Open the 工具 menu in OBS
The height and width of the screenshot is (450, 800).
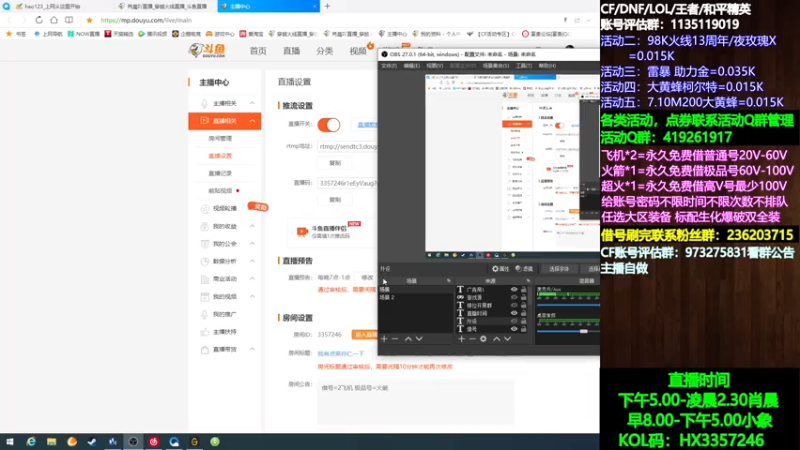pos(523,66)
